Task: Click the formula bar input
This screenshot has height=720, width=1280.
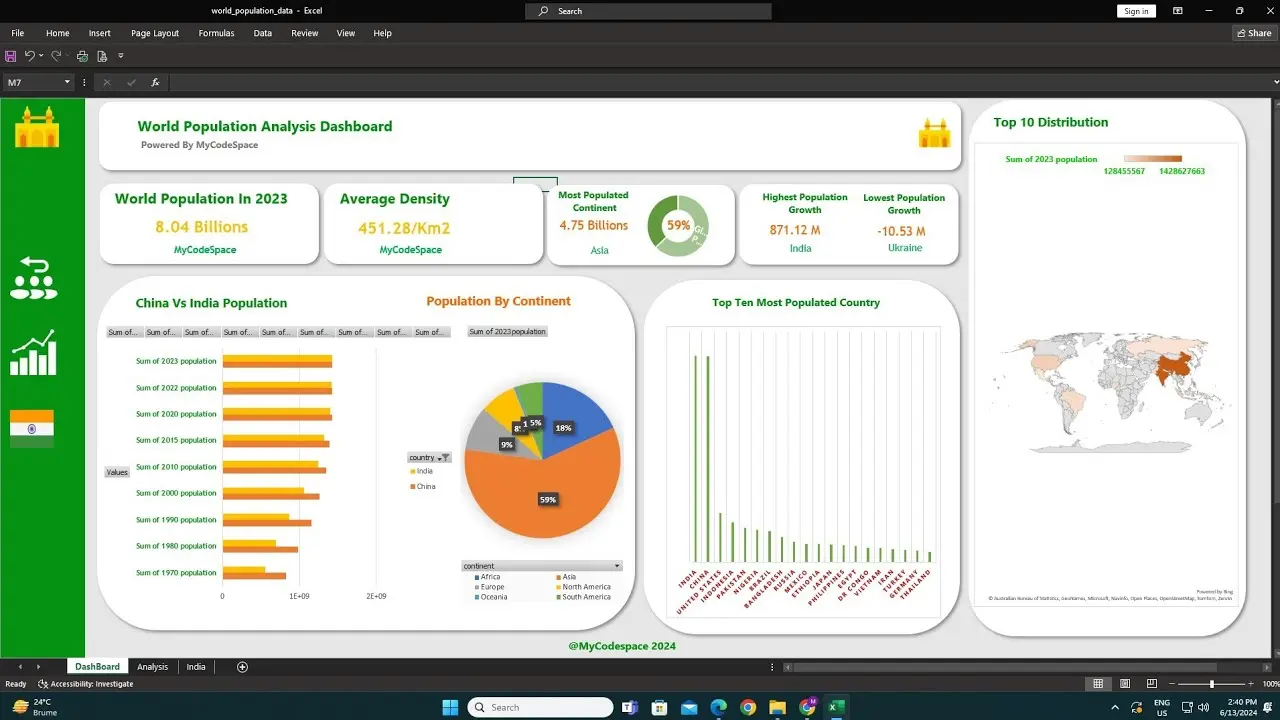Action: tap(723, 82)
